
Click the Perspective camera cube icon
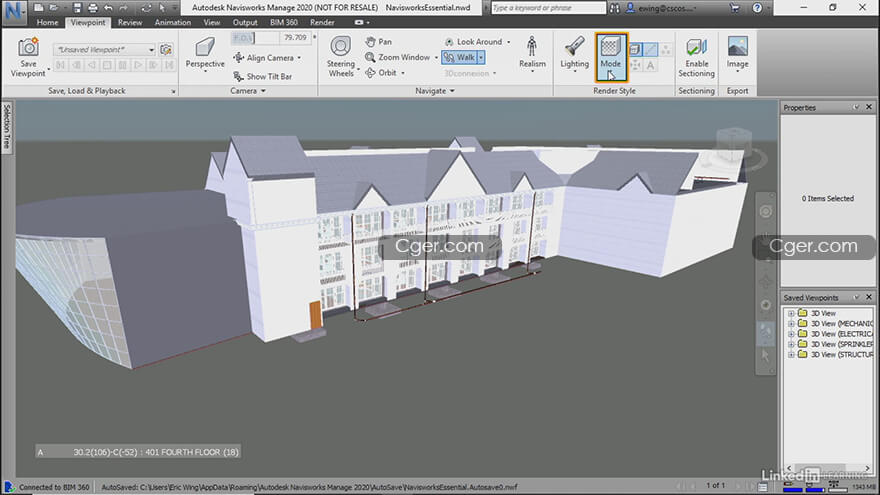tap(205, 47)
